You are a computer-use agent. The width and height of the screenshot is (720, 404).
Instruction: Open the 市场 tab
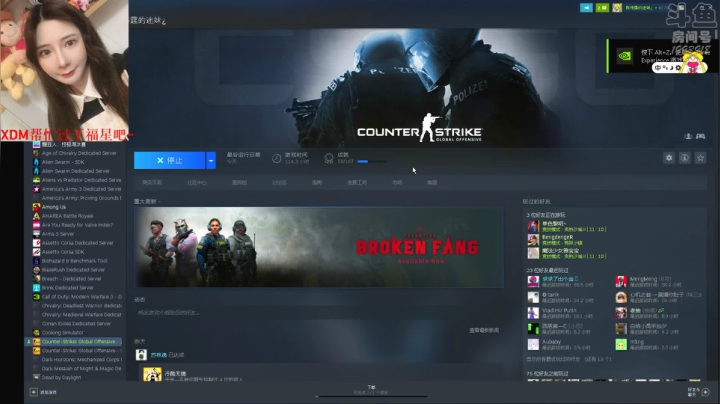coord(397,183)
